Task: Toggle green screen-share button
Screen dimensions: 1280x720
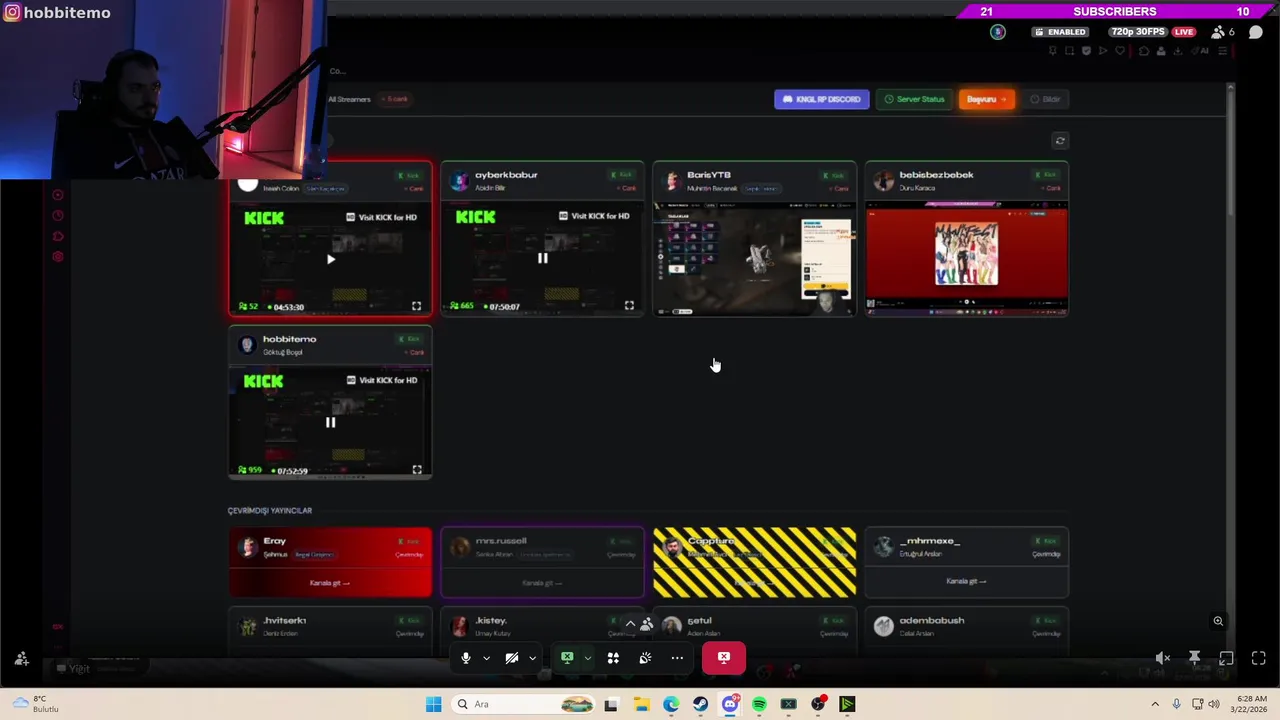Action: [x=567, y=658]
